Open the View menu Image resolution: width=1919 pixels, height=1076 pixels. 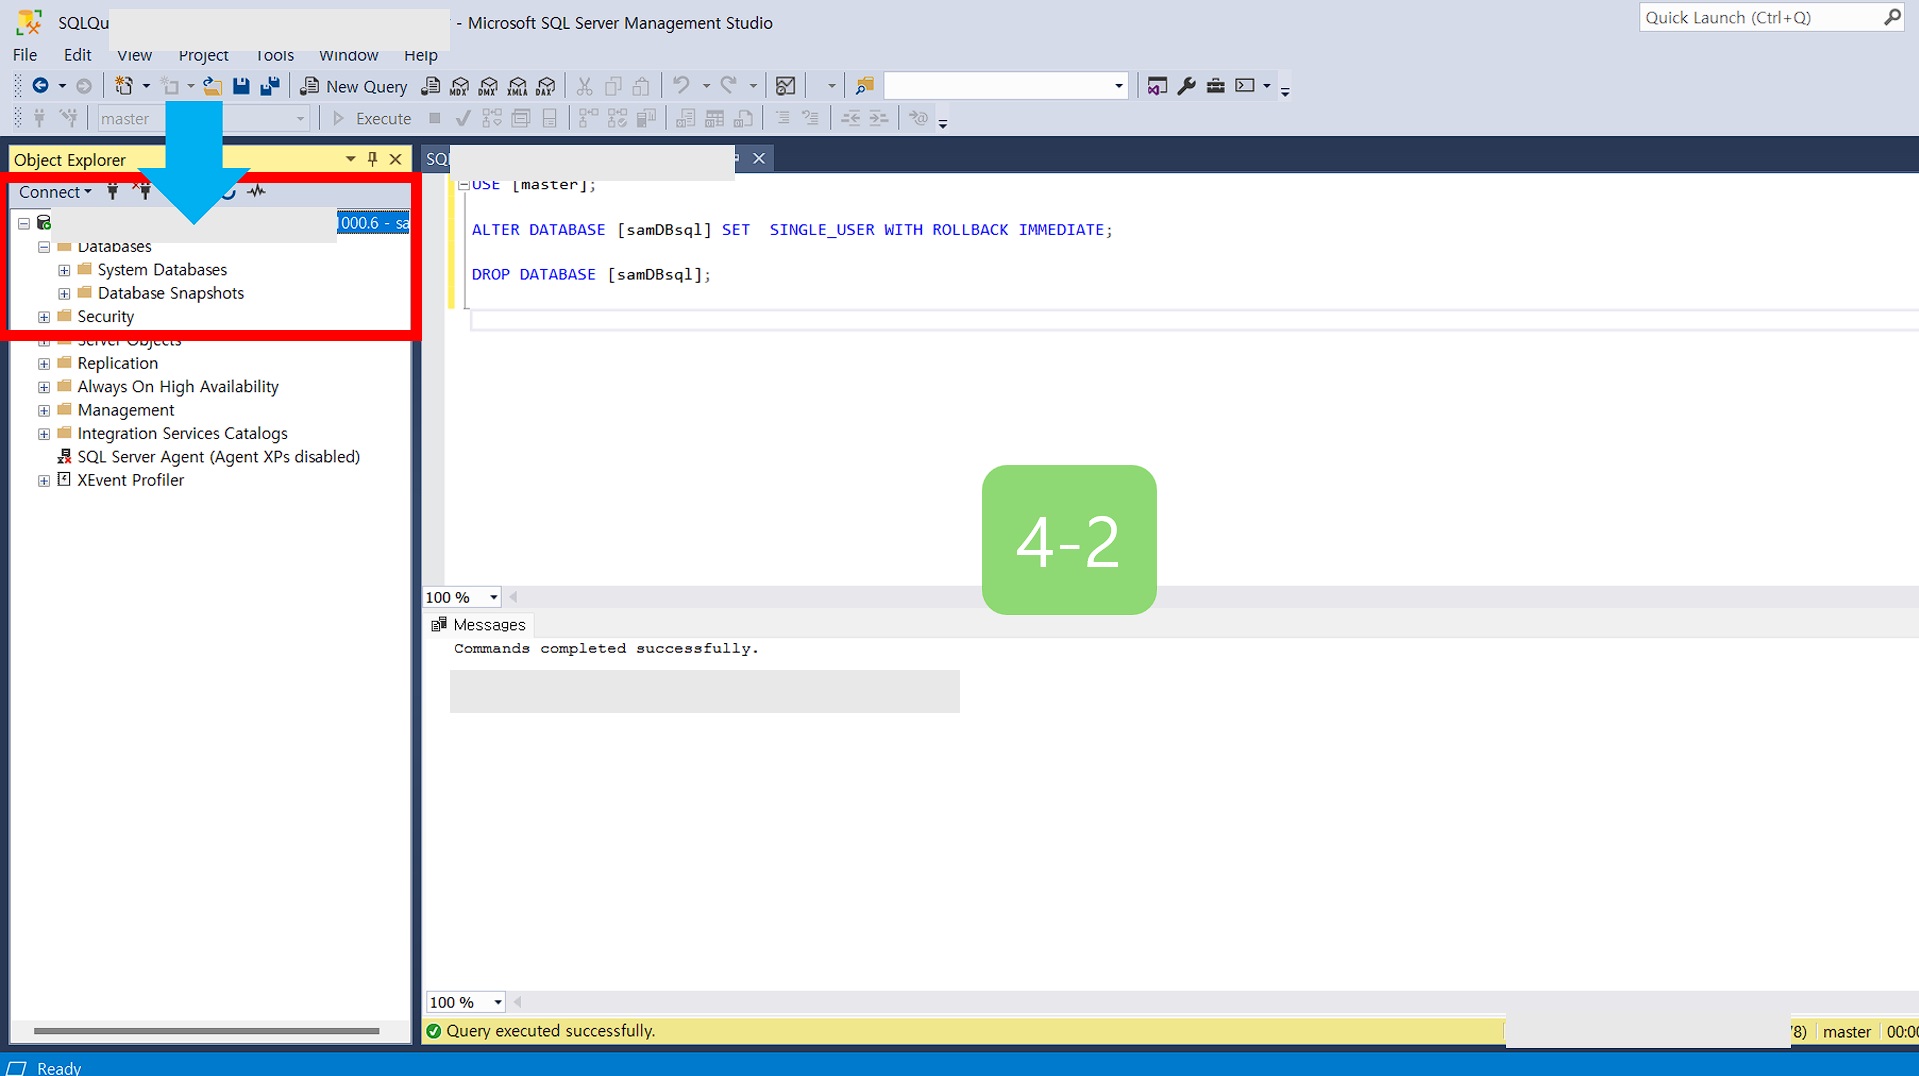click(134, 55)
